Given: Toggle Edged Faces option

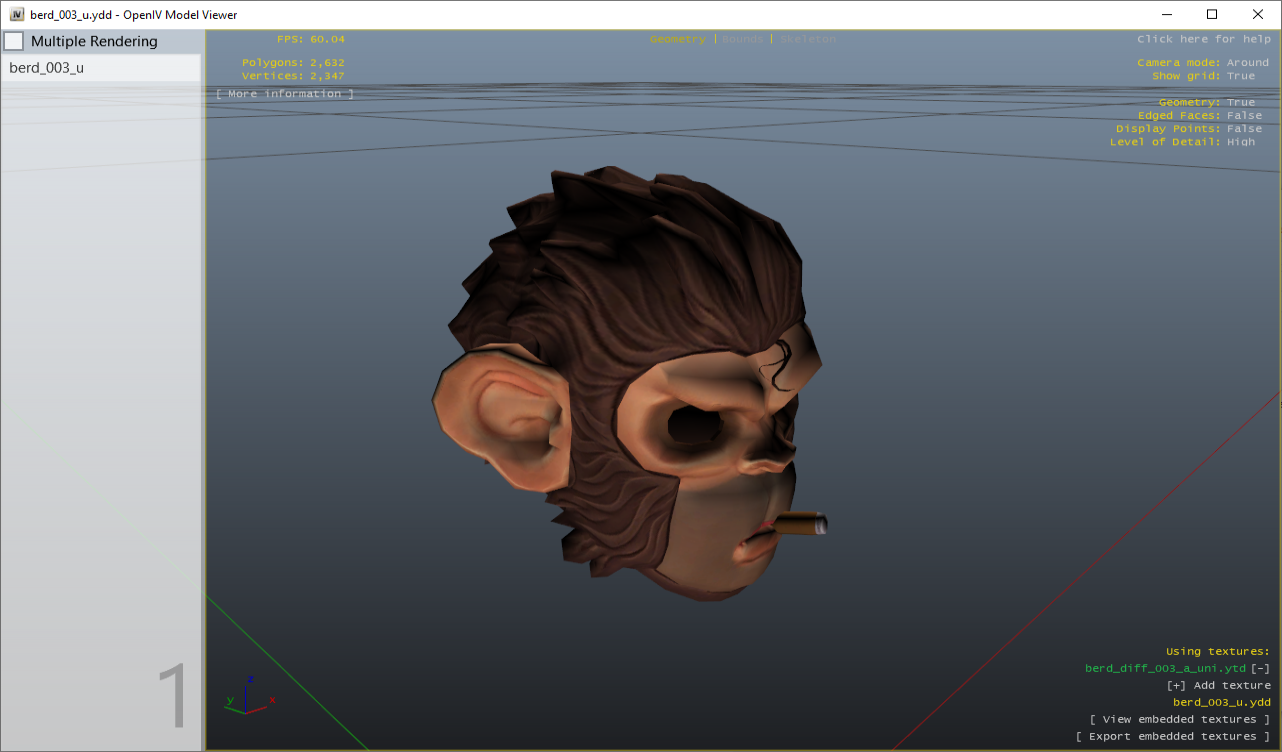Looking at the screenshot, I should [x=1244, y=116].
